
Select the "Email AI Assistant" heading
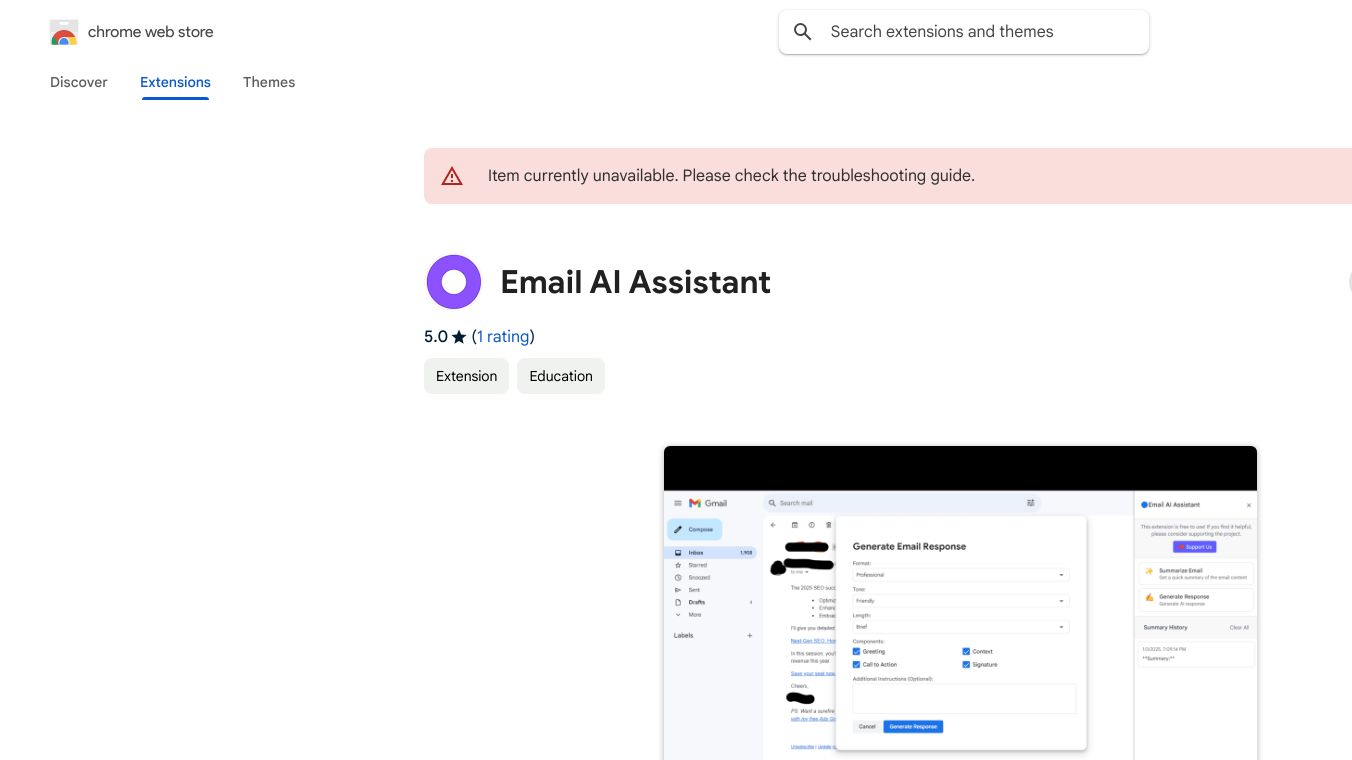635,282
